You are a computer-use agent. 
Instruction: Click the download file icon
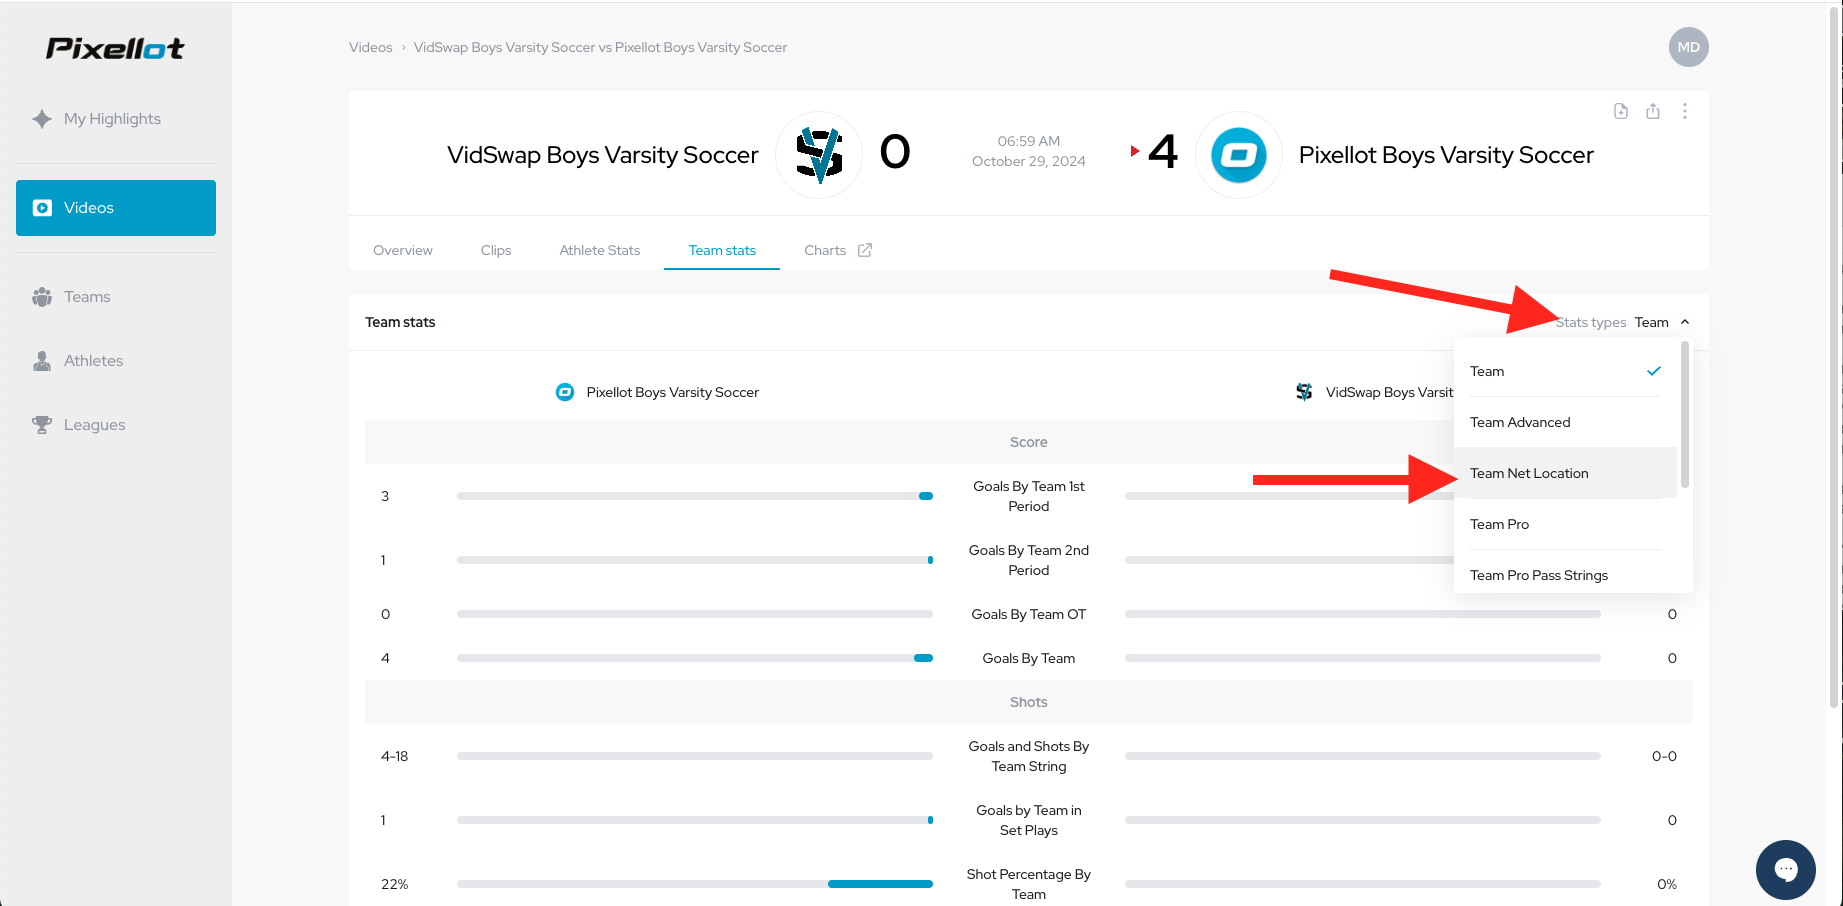click(x=1621, y=111)
